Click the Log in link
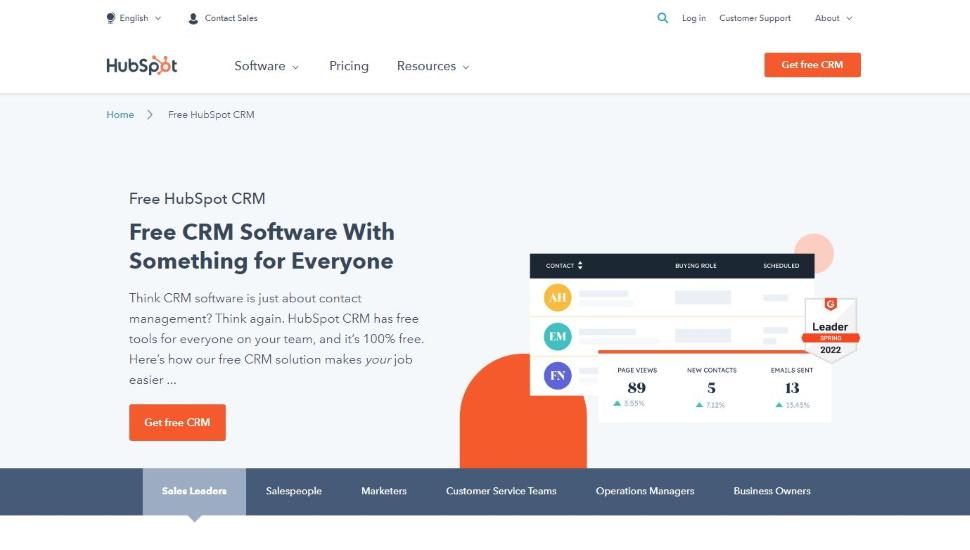 point(693,18)
